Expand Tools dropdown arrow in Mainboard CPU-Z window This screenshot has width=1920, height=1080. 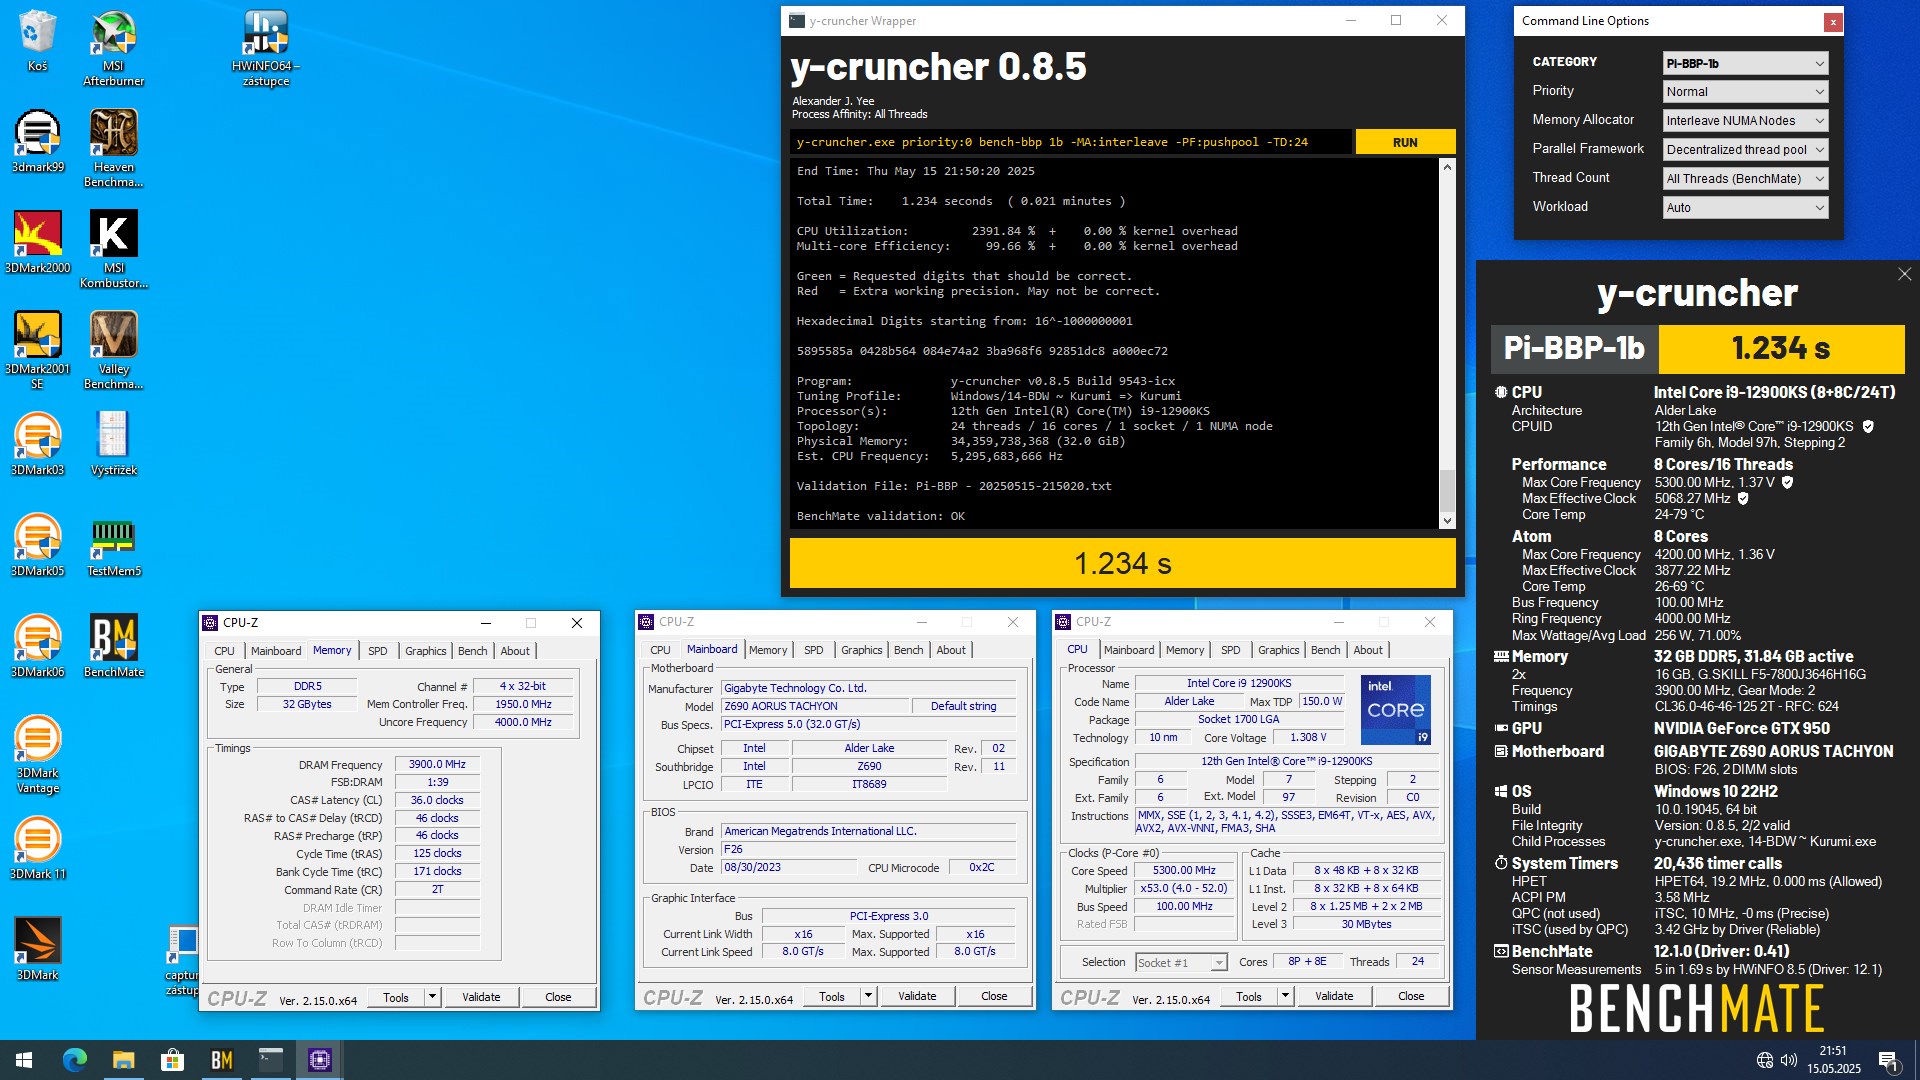[x=868, y=996]
